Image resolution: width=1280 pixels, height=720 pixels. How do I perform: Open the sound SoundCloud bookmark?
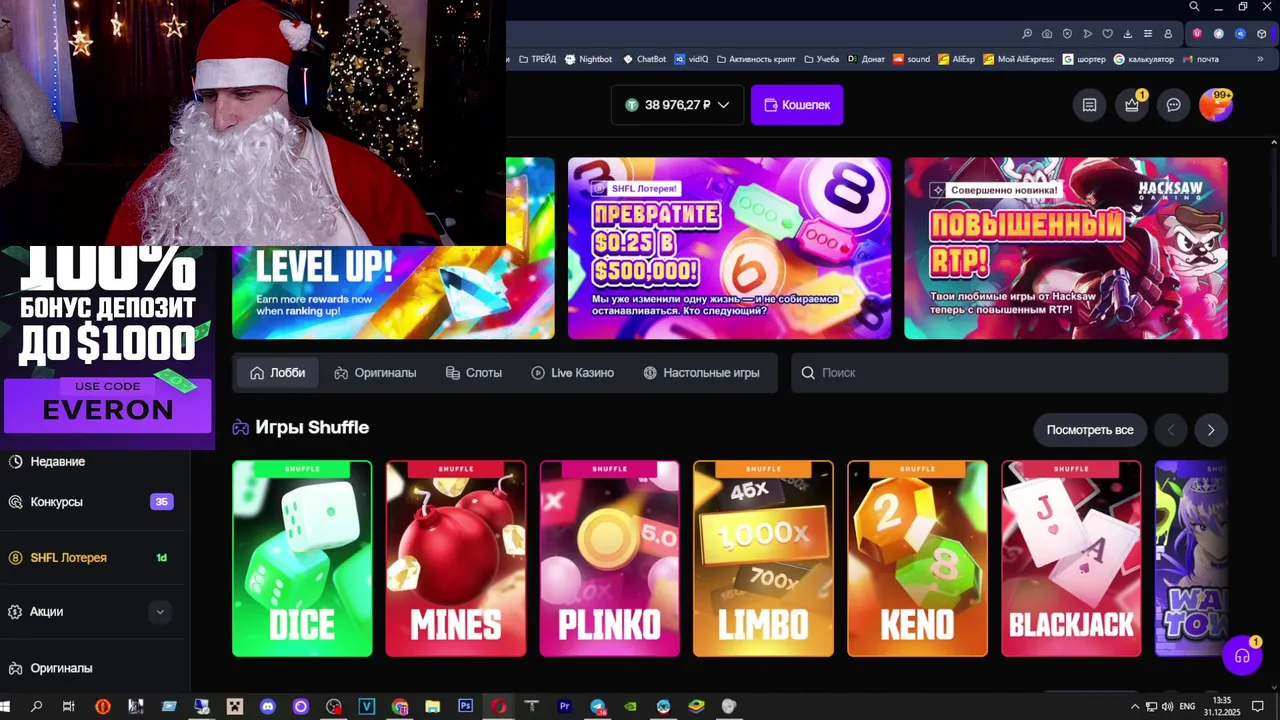pos(911,59)
